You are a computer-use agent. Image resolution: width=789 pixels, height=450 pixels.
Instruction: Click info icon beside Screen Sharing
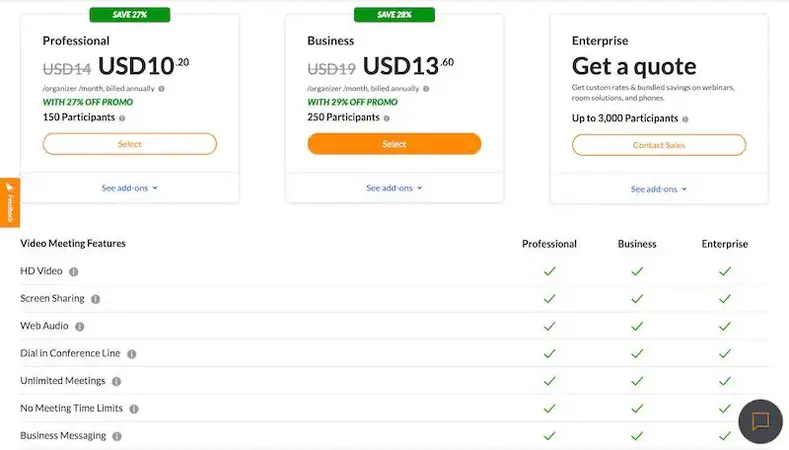point(96,299)
